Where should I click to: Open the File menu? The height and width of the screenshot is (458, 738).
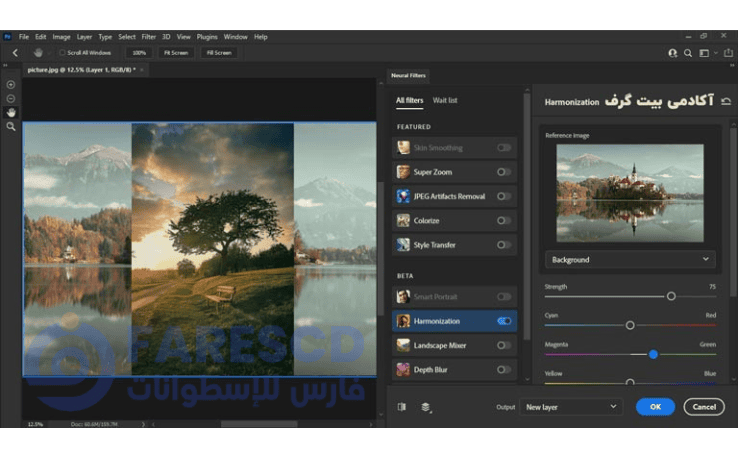click(x=24, y=37)
